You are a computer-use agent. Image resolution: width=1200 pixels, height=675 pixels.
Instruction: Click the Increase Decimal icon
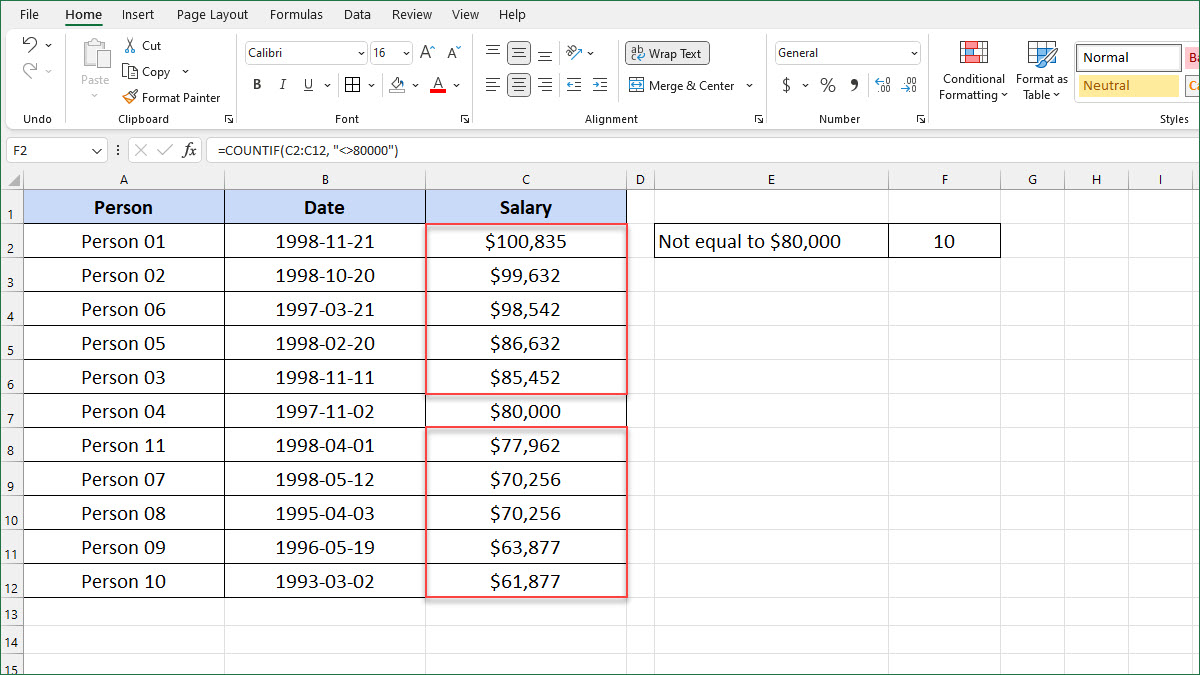point(882,85)
